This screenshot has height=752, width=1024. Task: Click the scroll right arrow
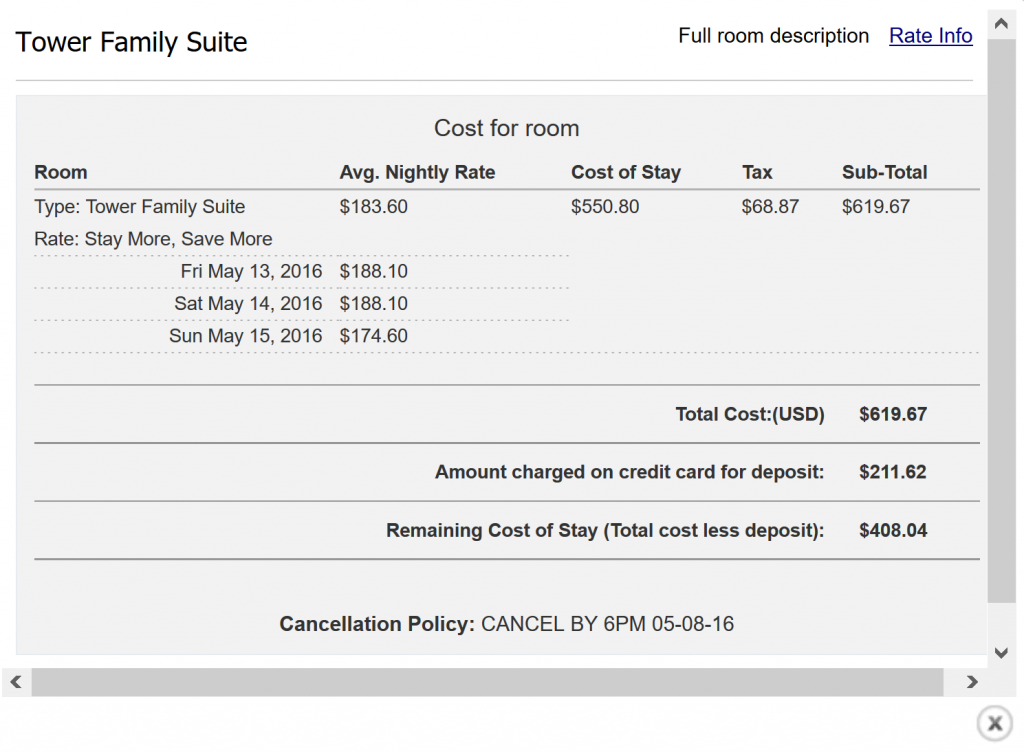click(x=972, y=682)
